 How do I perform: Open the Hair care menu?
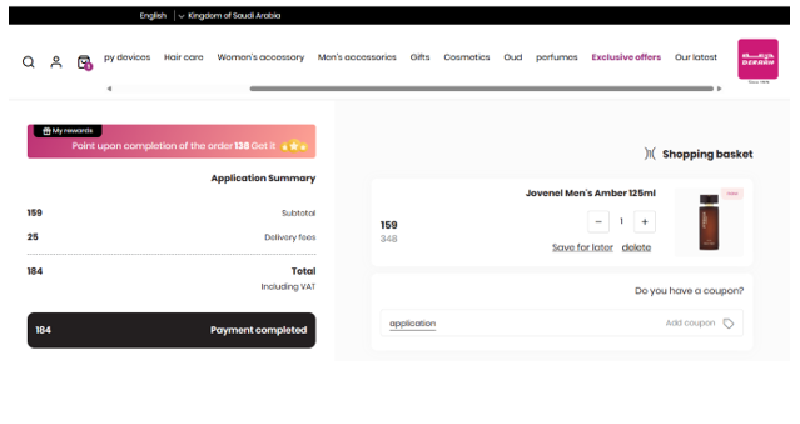click(184, 57)
